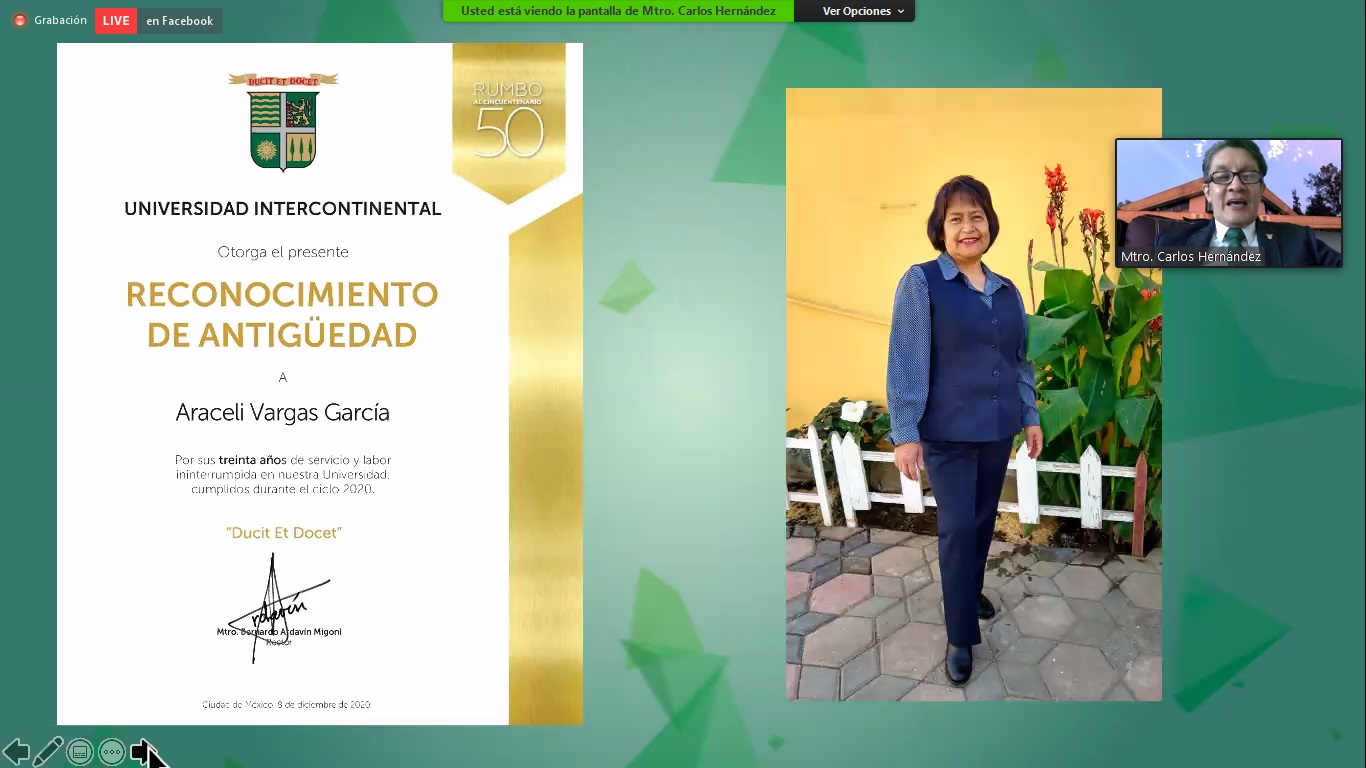
Task: Select Mtro. Carlos Hernández video thumbnail
Action: 1229,203
